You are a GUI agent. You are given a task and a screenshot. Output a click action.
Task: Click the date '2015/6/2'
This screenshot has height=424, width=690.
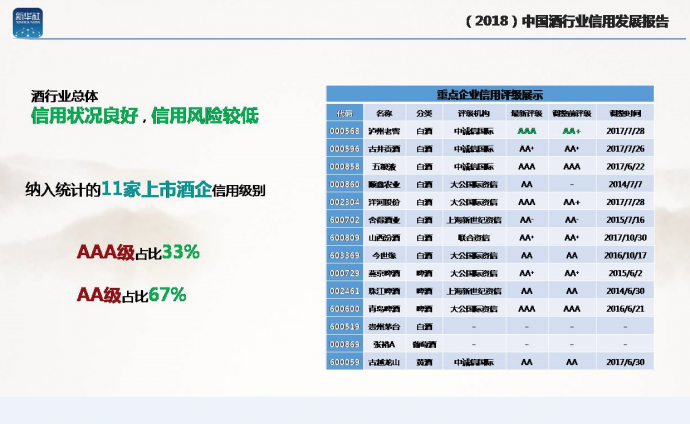coord(625,273)
